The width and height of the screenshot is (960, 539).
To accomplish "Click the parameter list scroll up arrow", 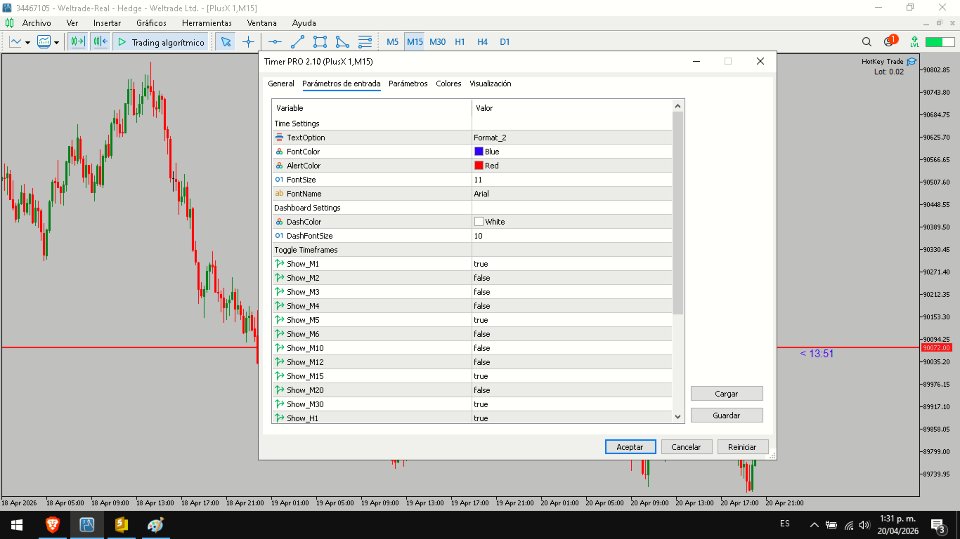I will coord(678,106).
